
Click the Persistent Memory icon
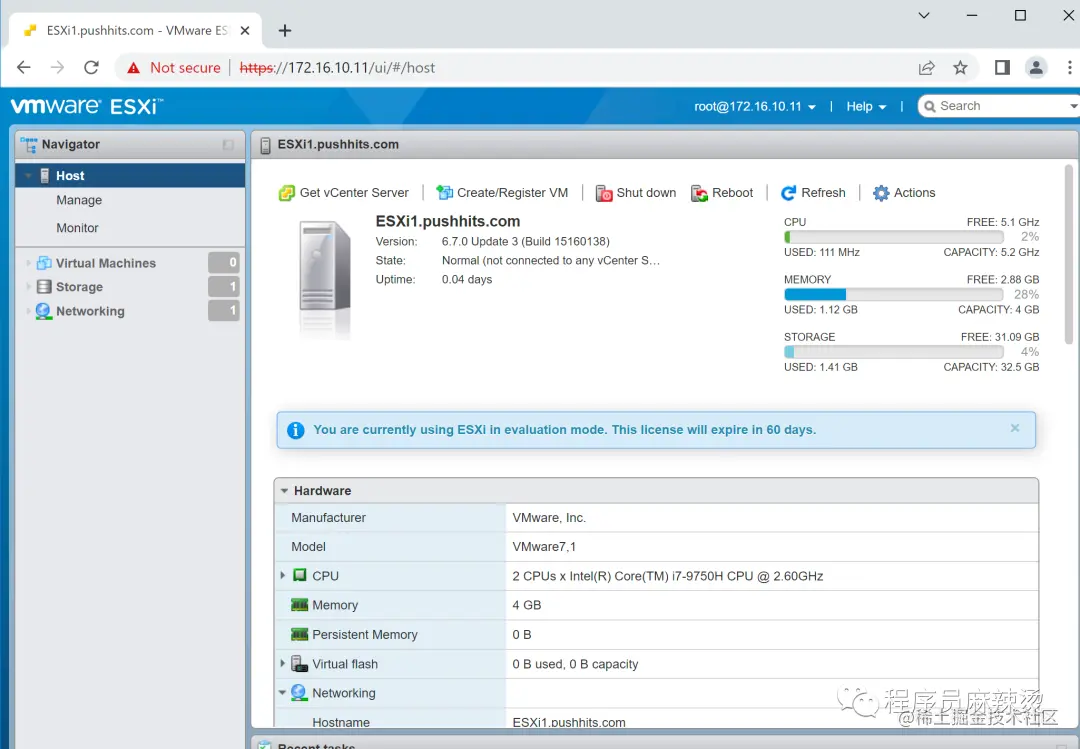(300, 634)
